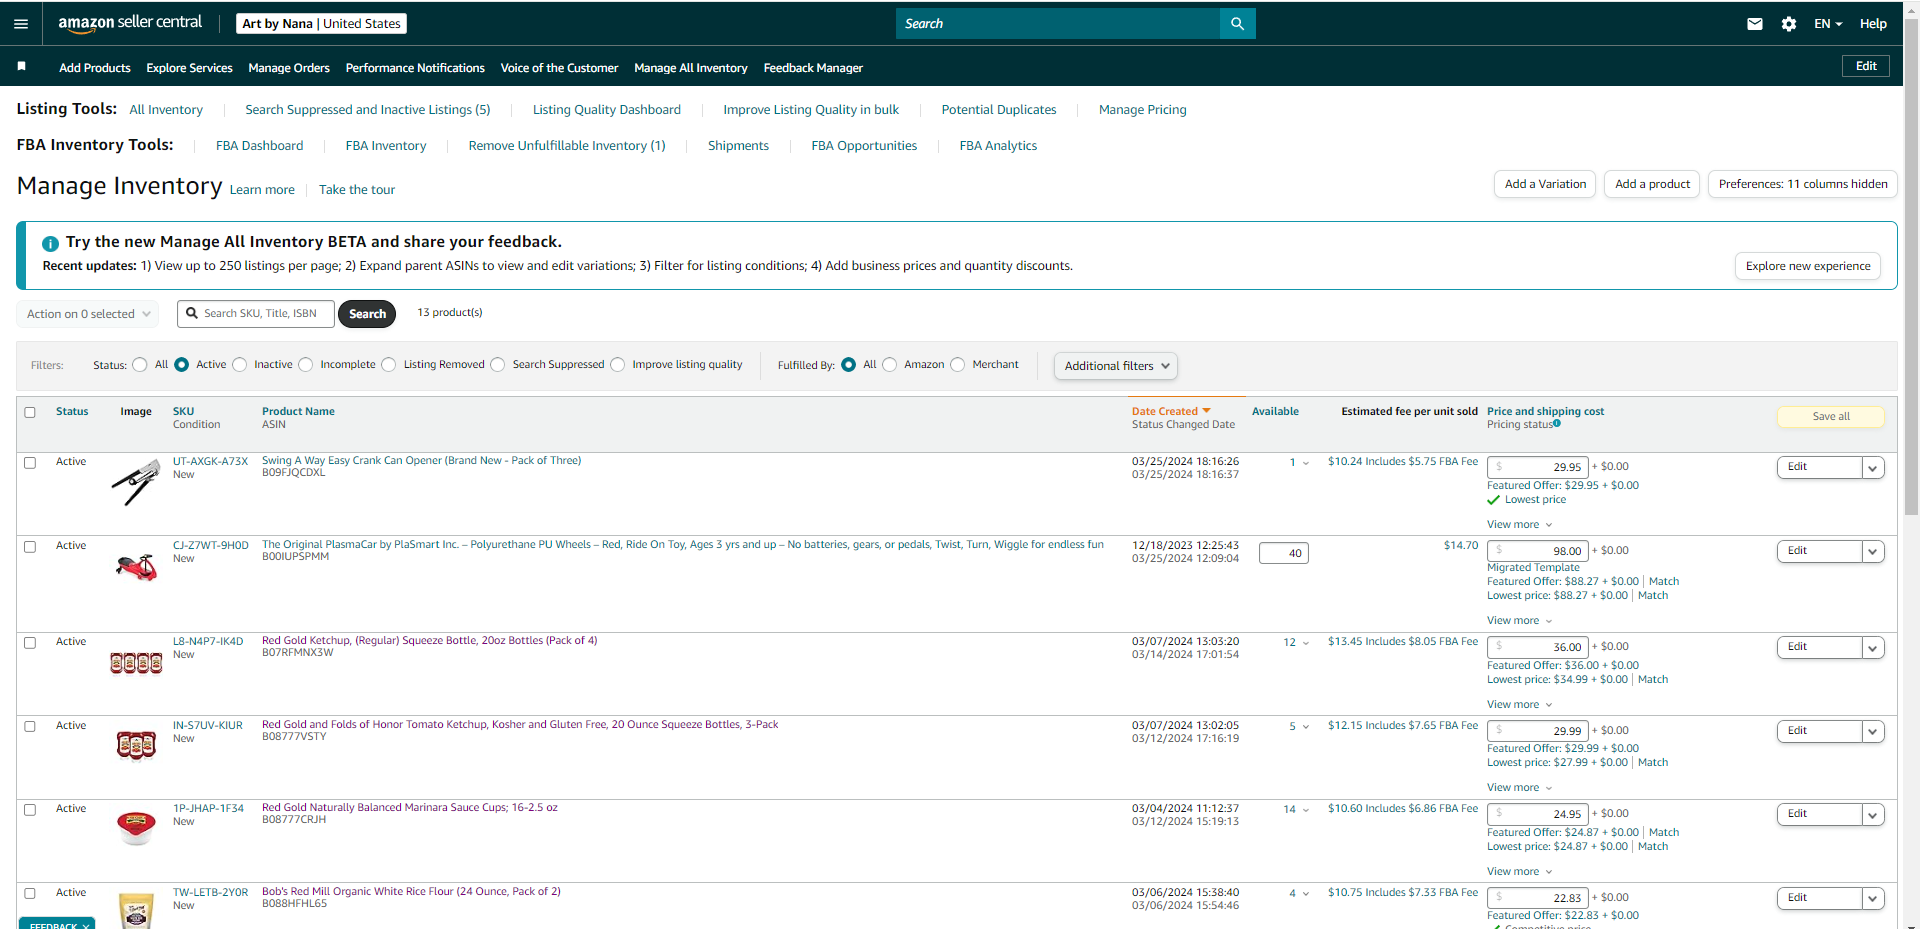The image size is (1920, 929).
Task: Click the Save all button
Action: tap(1831, 417)
